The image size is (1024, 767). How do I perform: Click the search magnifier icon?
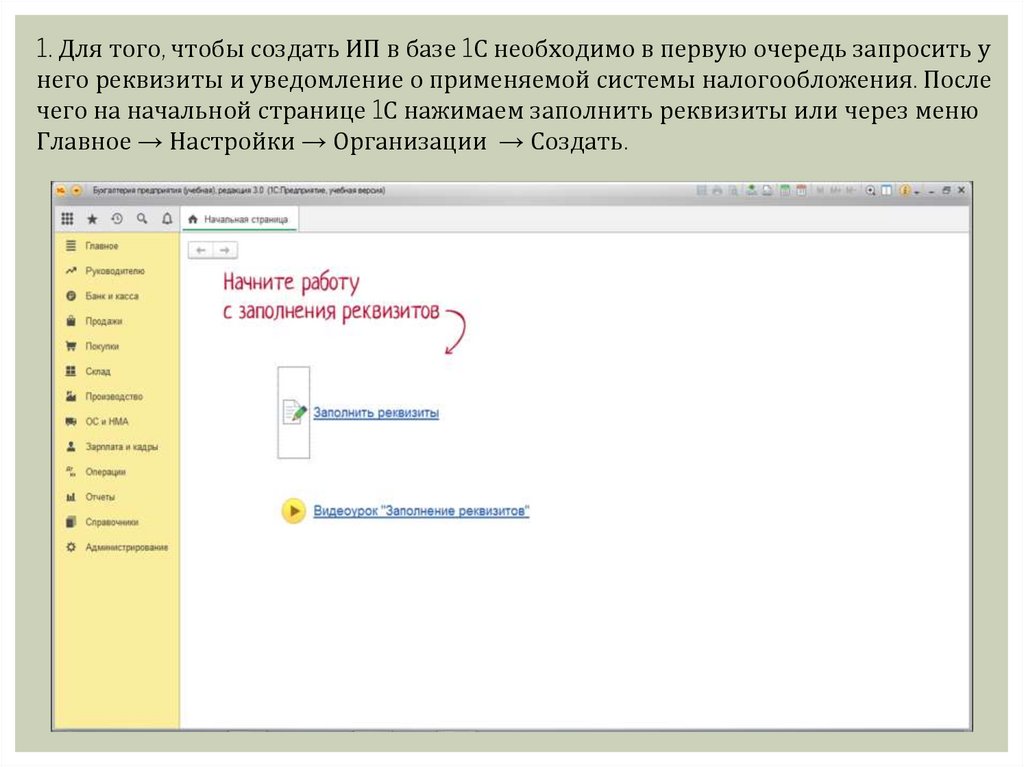[x=142, y=218]
